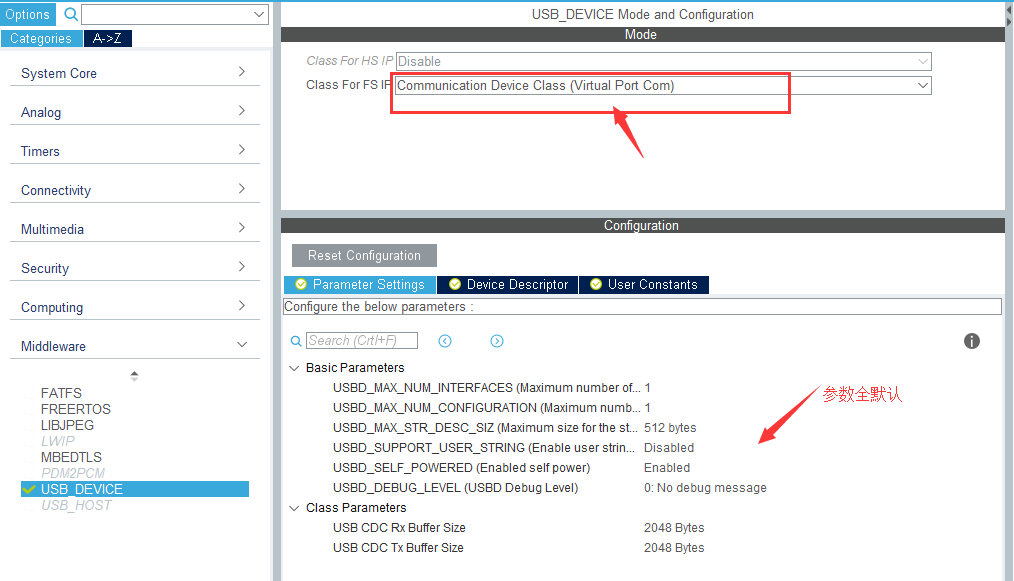Select the USBD_DEBUG_LEVEL parameter label

455,488
